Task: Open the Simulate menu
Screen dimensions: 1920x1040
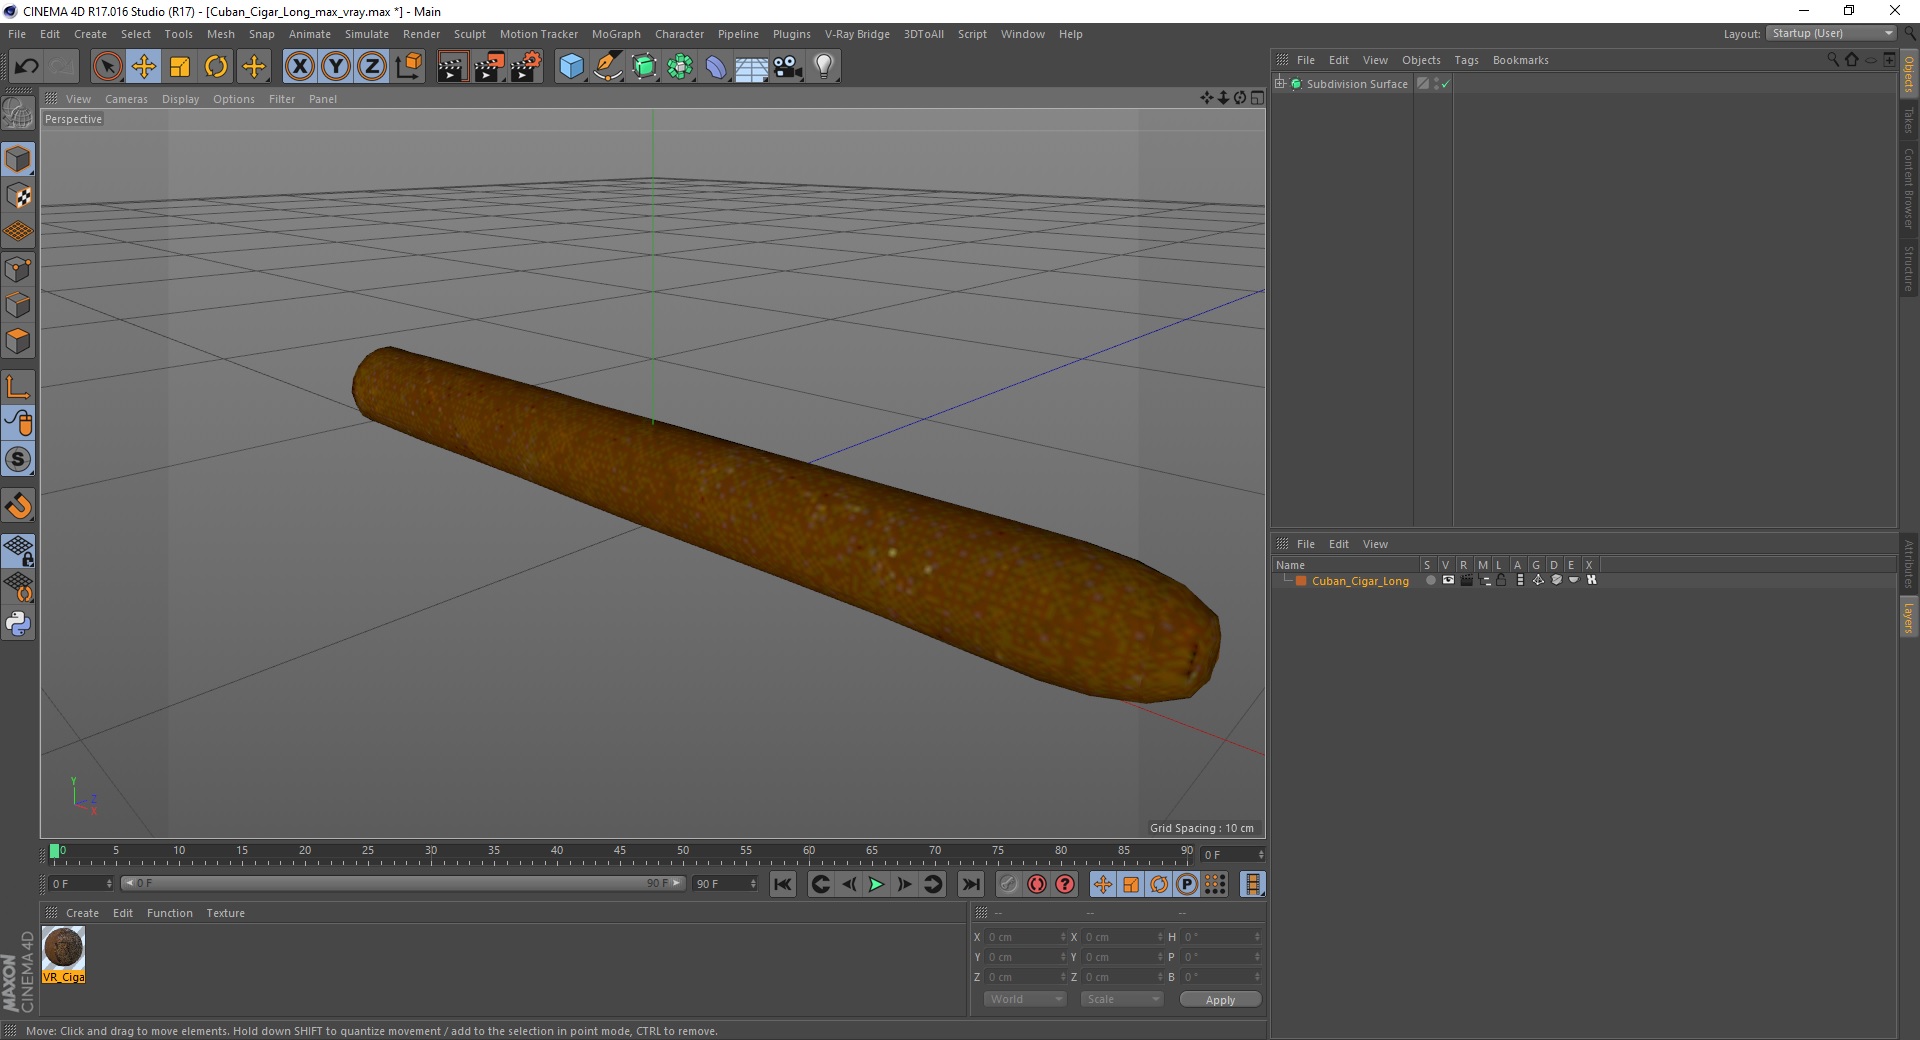Action: [x=367, y=34]
